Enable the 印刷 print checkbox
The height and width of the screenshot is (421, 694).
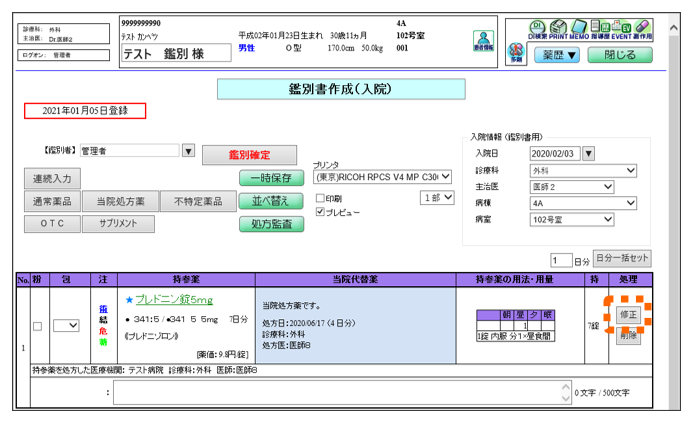click(320, 199)
